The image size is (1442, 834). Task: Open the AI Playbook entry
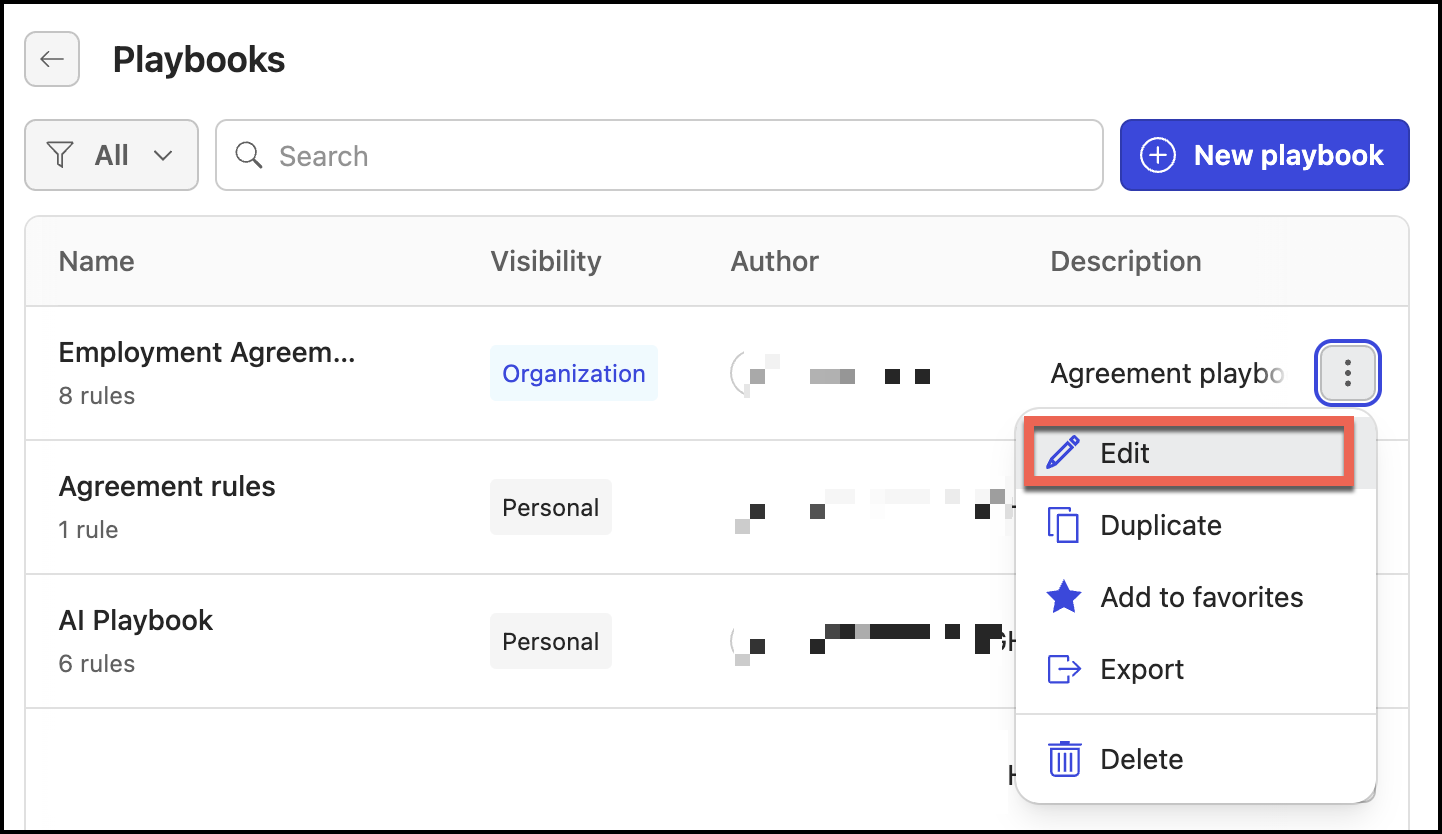[x=520, y=641]
